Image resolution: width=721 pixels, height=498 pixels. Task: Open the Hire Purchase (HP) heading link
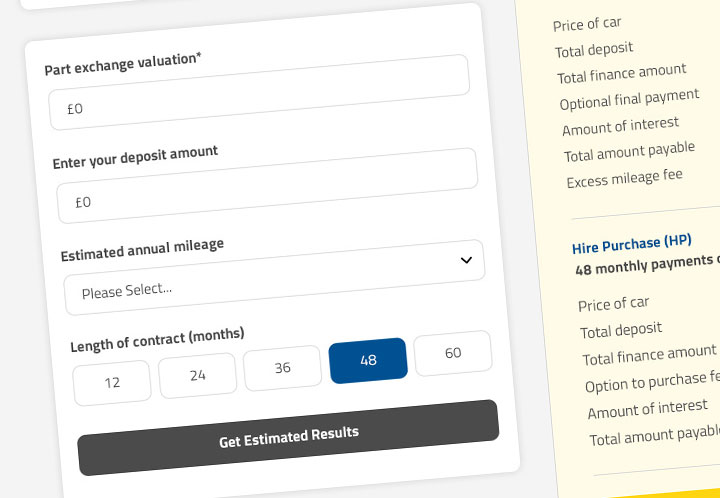pyautogui.click(x=632, y=244)
